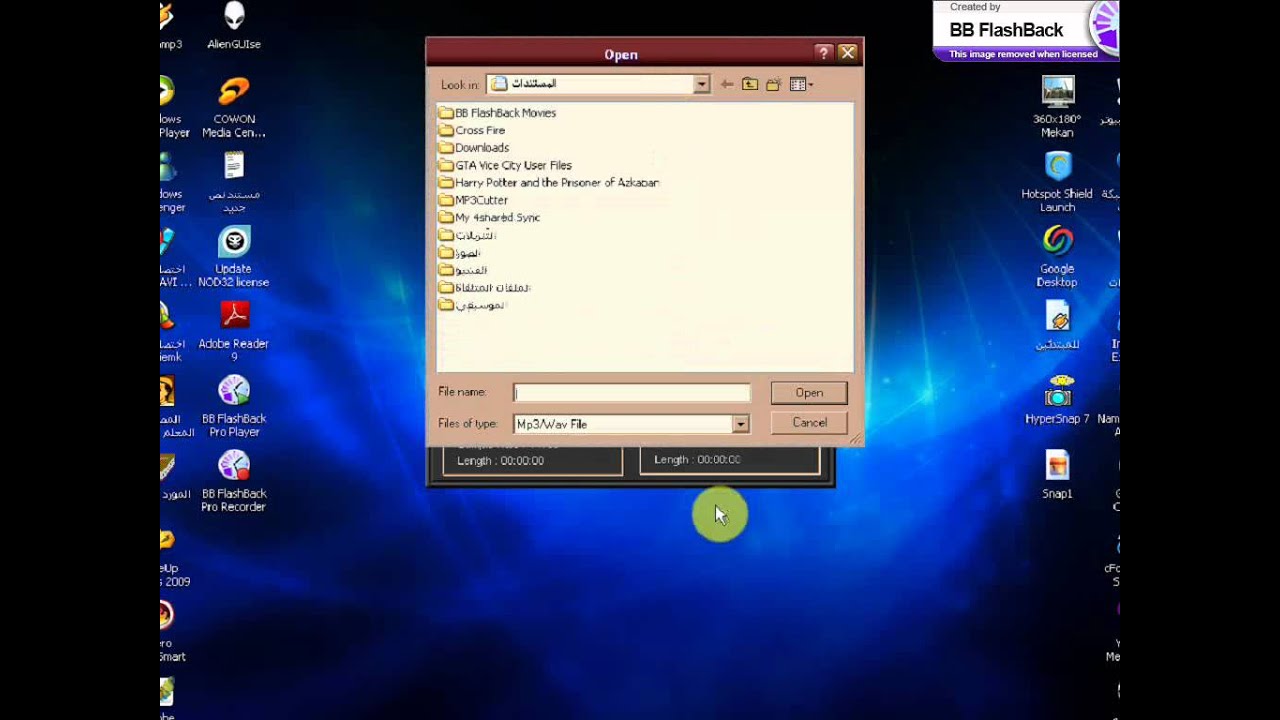
Task: Select the Adobe Reader 9 desktop icon
Action: tap(234, 332)
